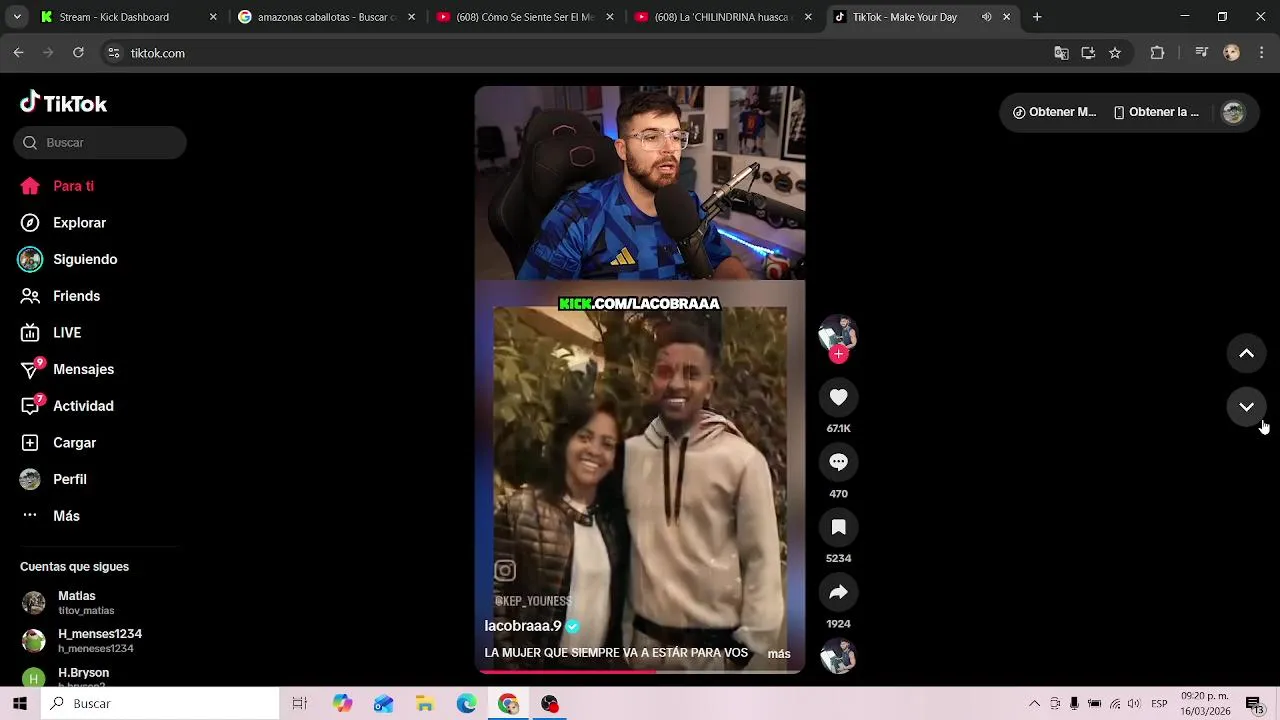Open a new browser tab
The height and width of the screenshot is (720, 1280).
click(1037, 17)
